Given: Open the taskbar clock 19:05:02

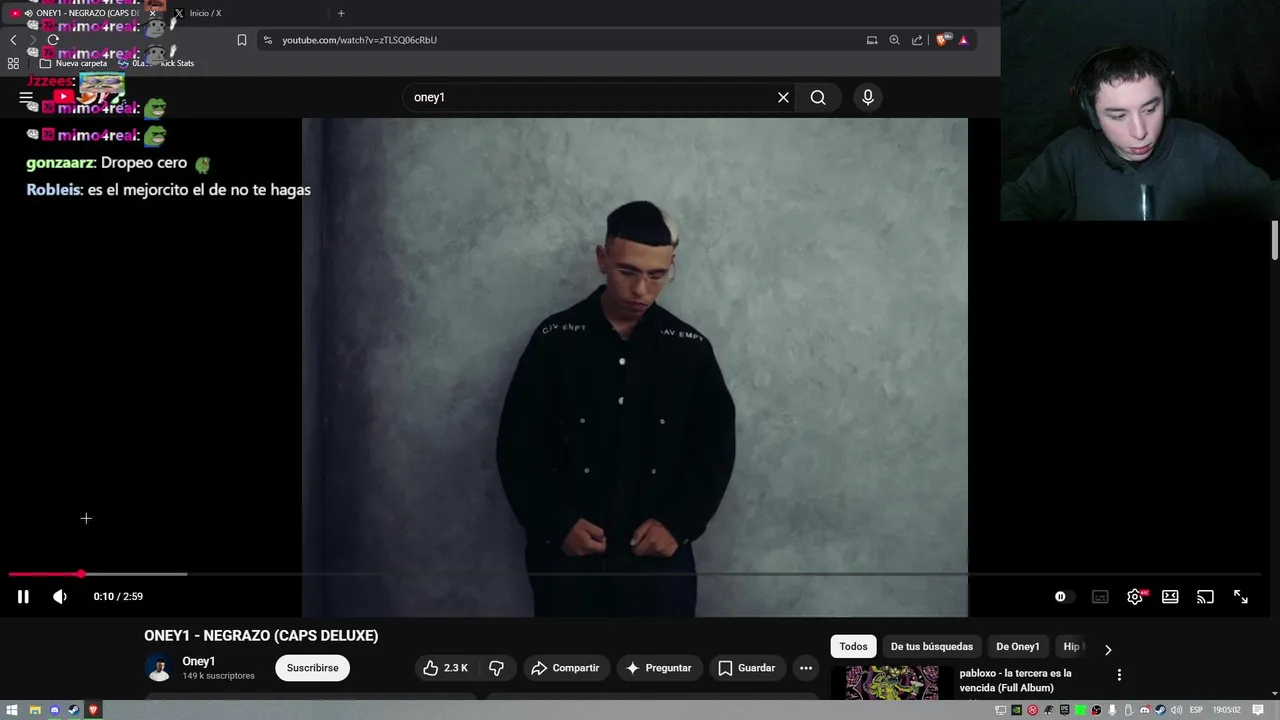Looking at the screenshot, I should [x=1226, y=710].
